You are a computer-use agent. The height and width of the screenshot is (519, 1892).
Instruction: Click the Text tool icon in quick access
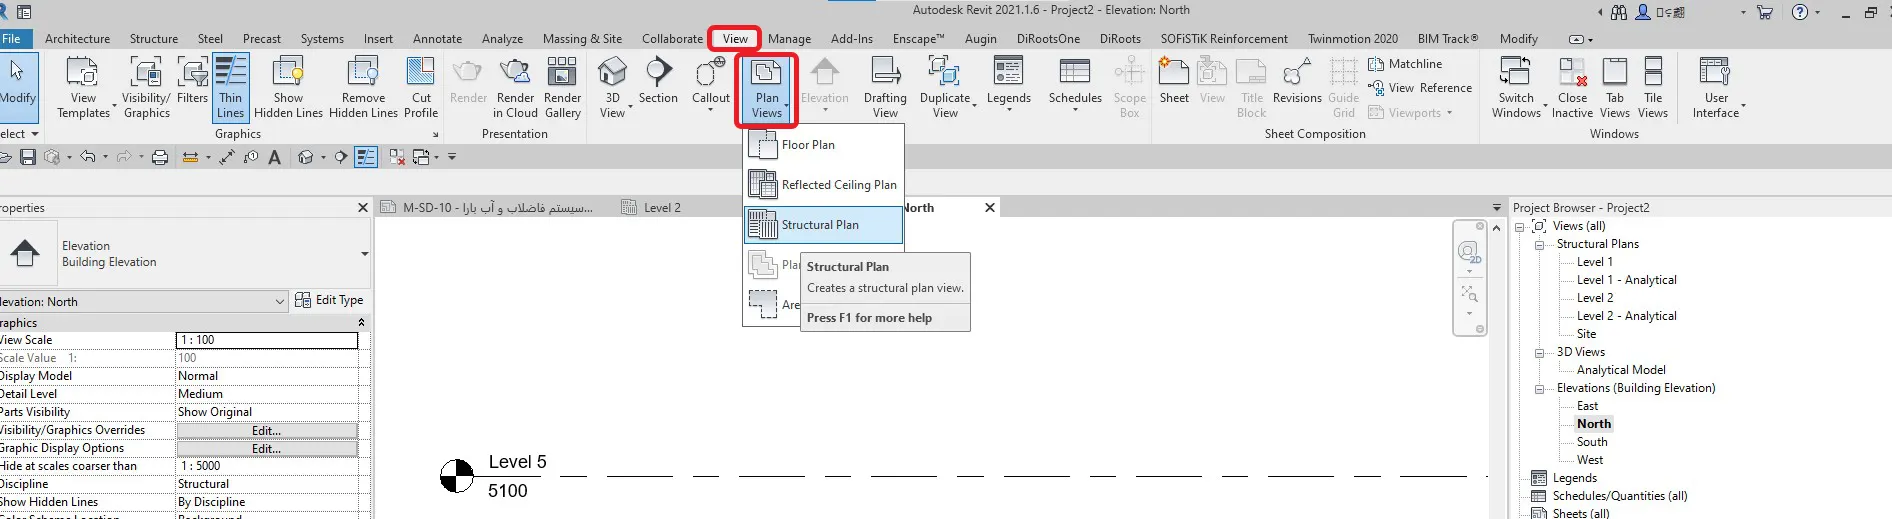[x=275, y=157]
